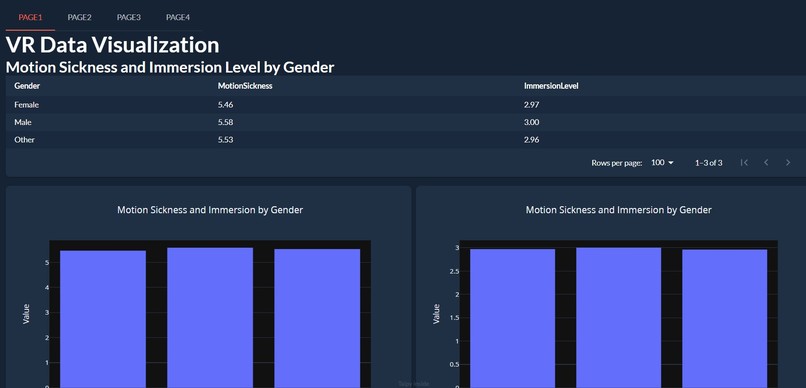This screenshot has width=806, height=388.
Task: Open the PAGE4 tab
Action: 178,17
